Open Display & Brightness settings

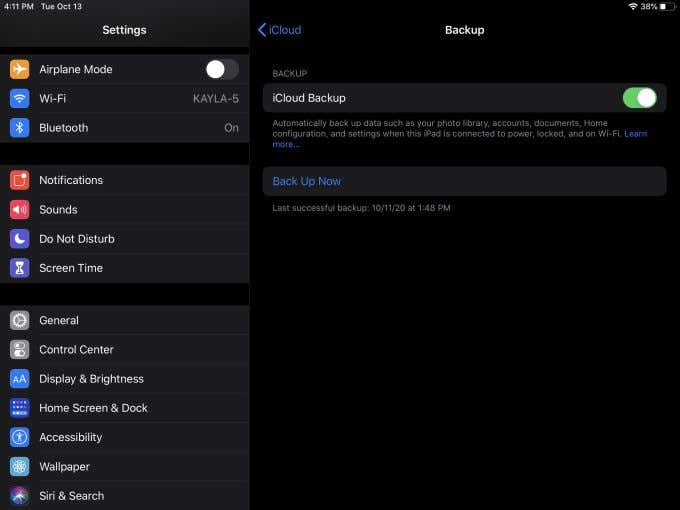[124, 379]
